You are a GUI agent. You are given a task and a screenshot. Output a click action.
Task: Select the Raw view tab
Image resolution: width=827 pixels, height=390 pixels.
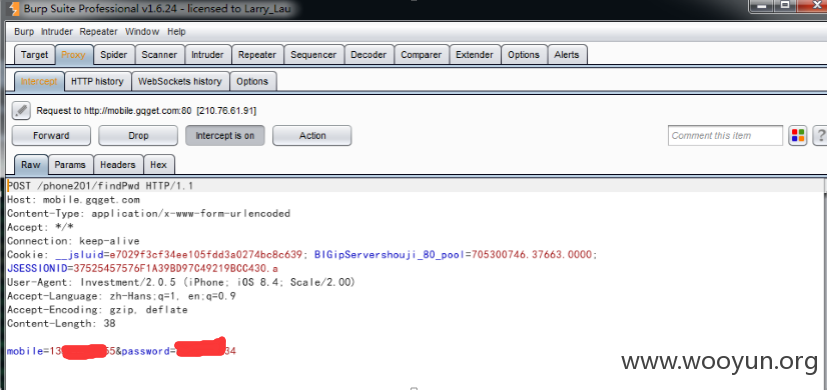(x=31, y=165)
